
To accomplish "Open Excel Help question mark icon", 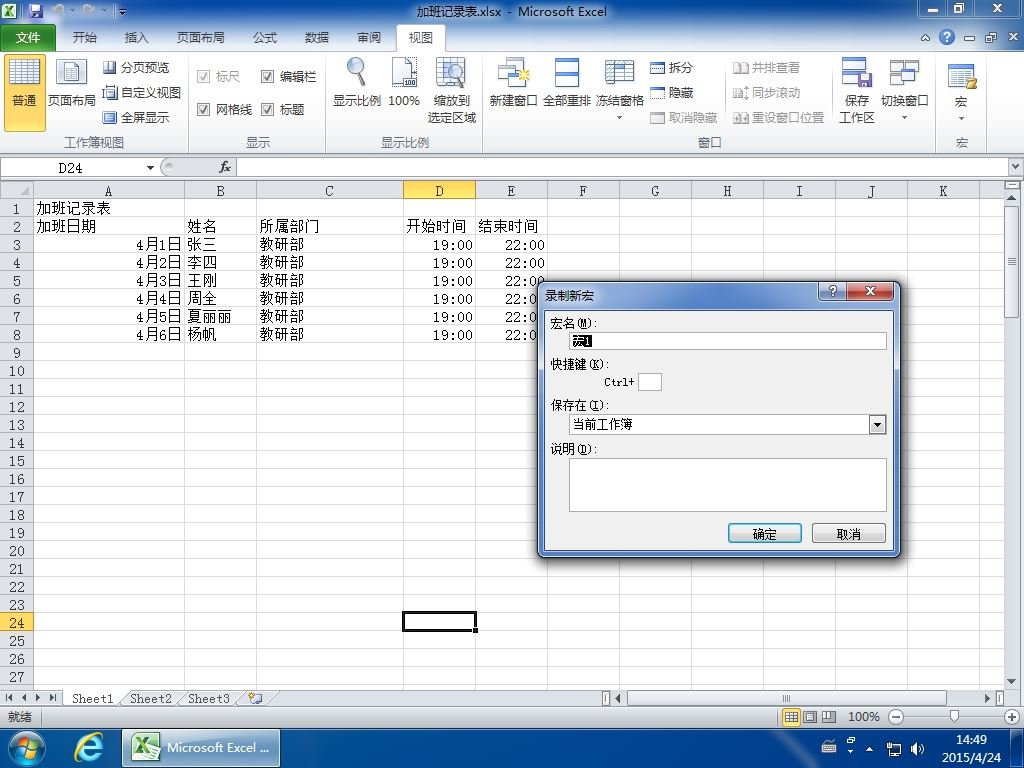I will coord(946,37).
